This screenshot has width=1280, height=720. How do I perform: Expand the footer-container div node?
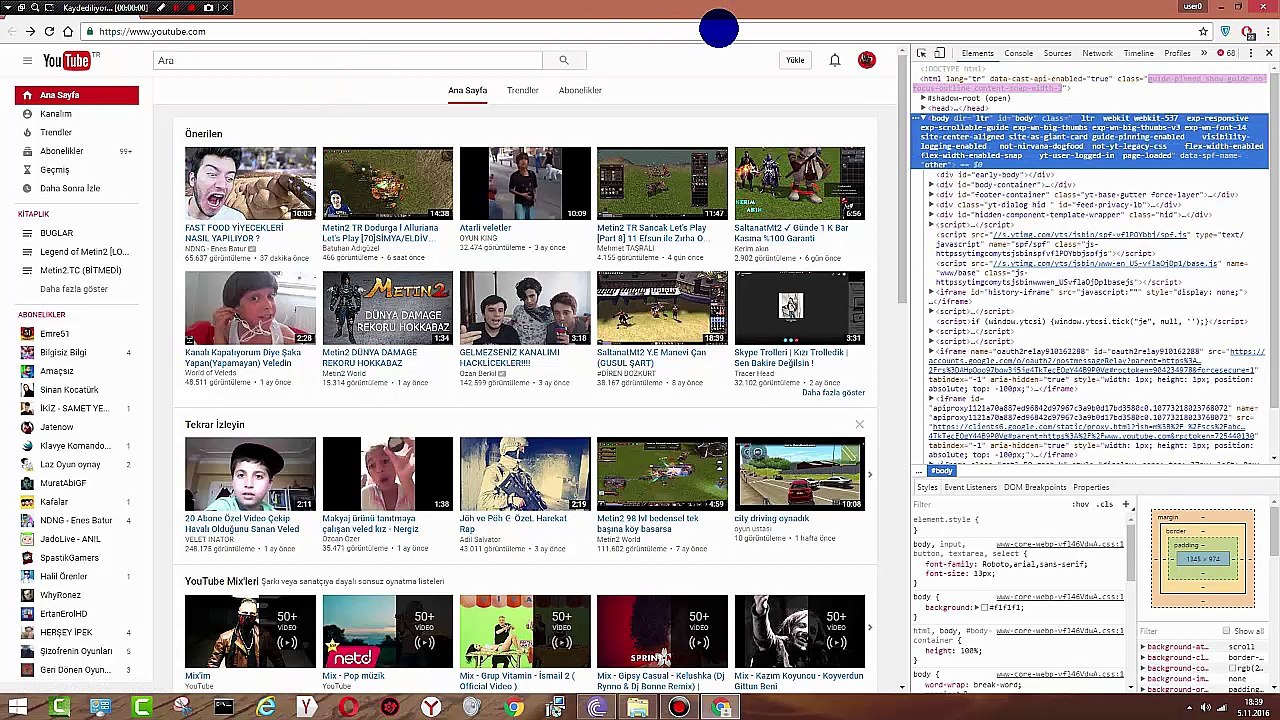coord(932,195)
